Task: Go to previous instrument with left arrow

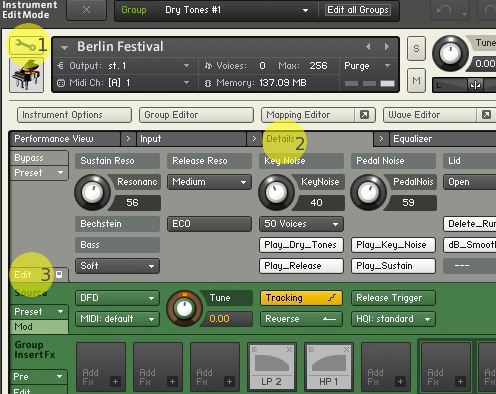Action: point(368,47)
